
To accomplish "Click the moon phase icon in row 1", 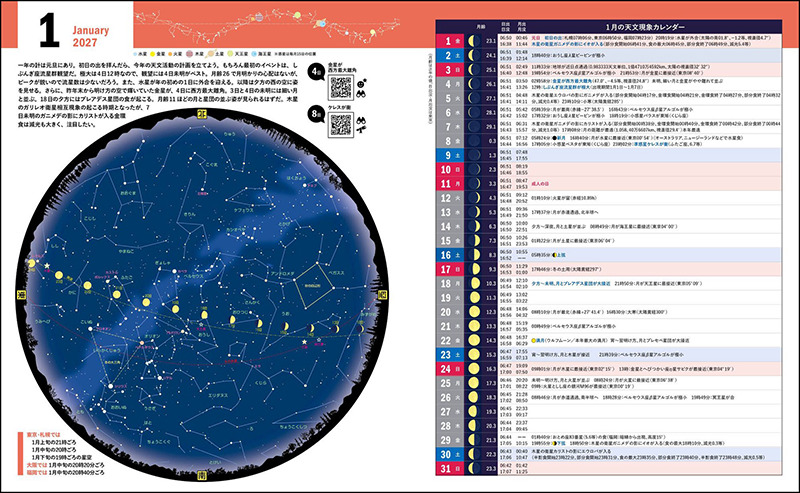I will tap(474, 41).
